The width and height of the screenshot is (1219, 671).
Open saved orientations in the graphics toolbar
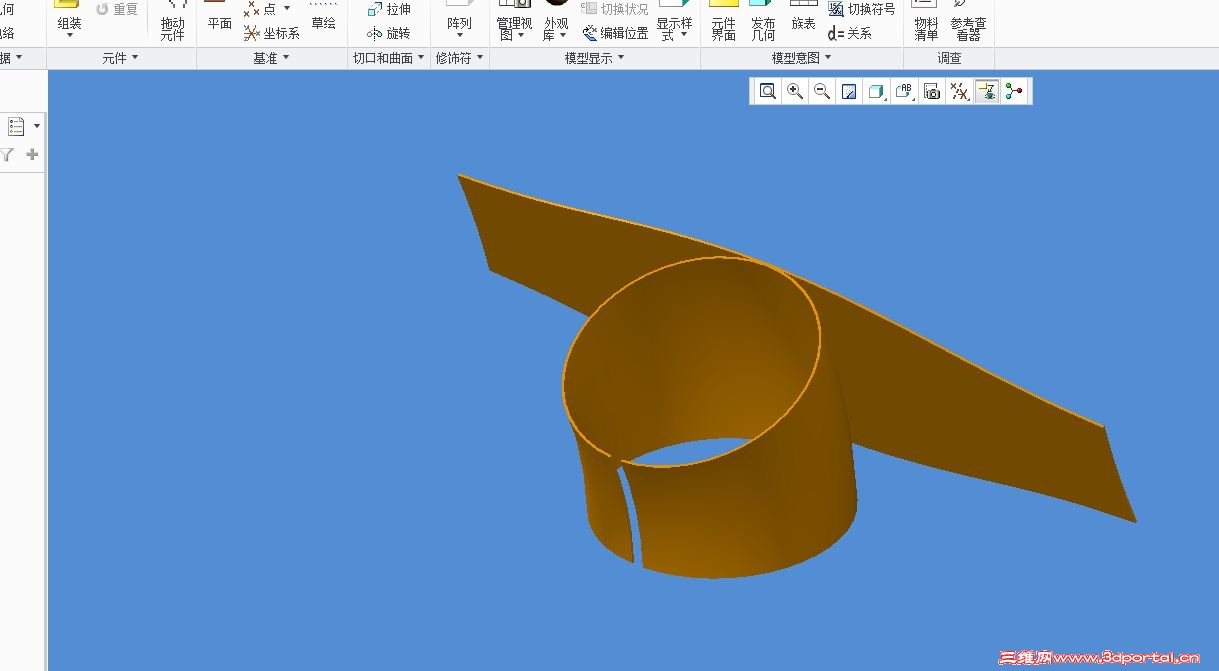[x=904, y=92]
